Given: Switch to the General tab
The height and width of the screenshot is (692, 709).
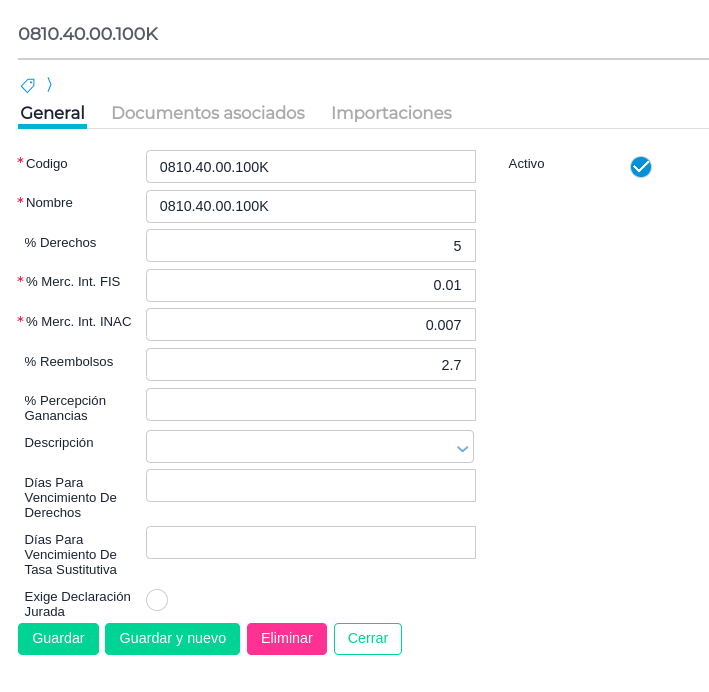Looking at the screenshot, I should pos(52,113).
